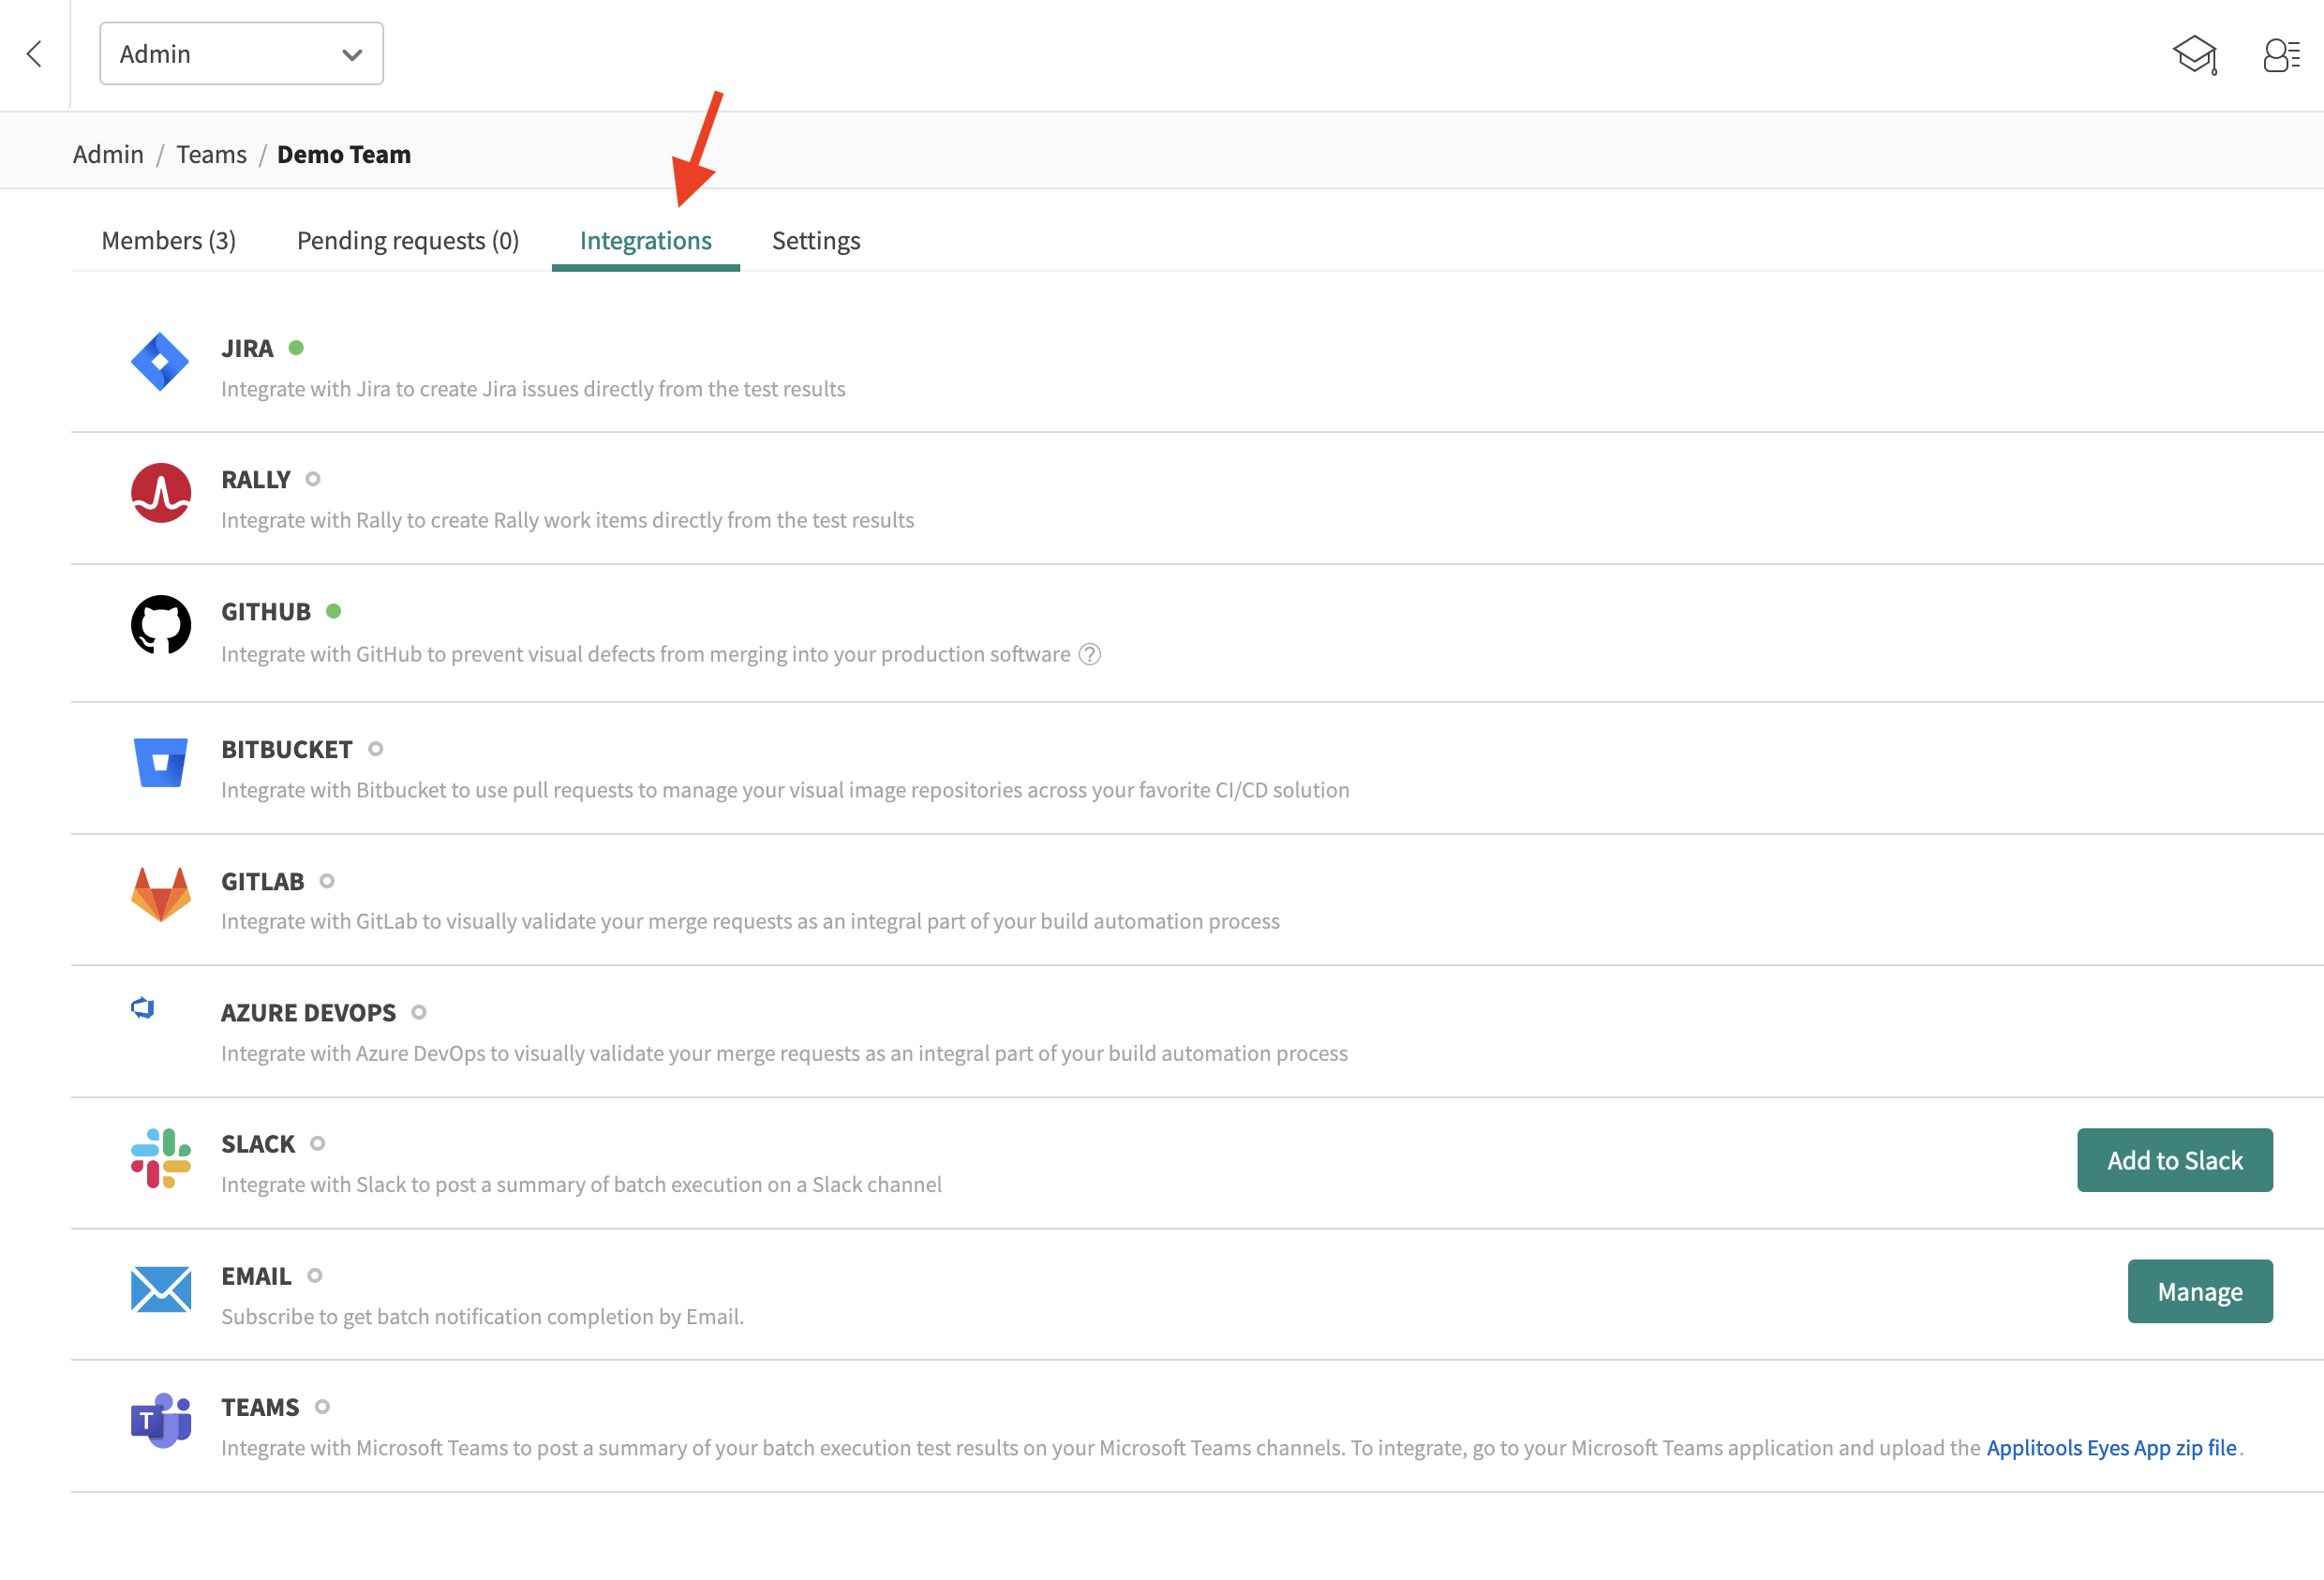Toggle the JIRA integration status indicator

click(302, 348)
